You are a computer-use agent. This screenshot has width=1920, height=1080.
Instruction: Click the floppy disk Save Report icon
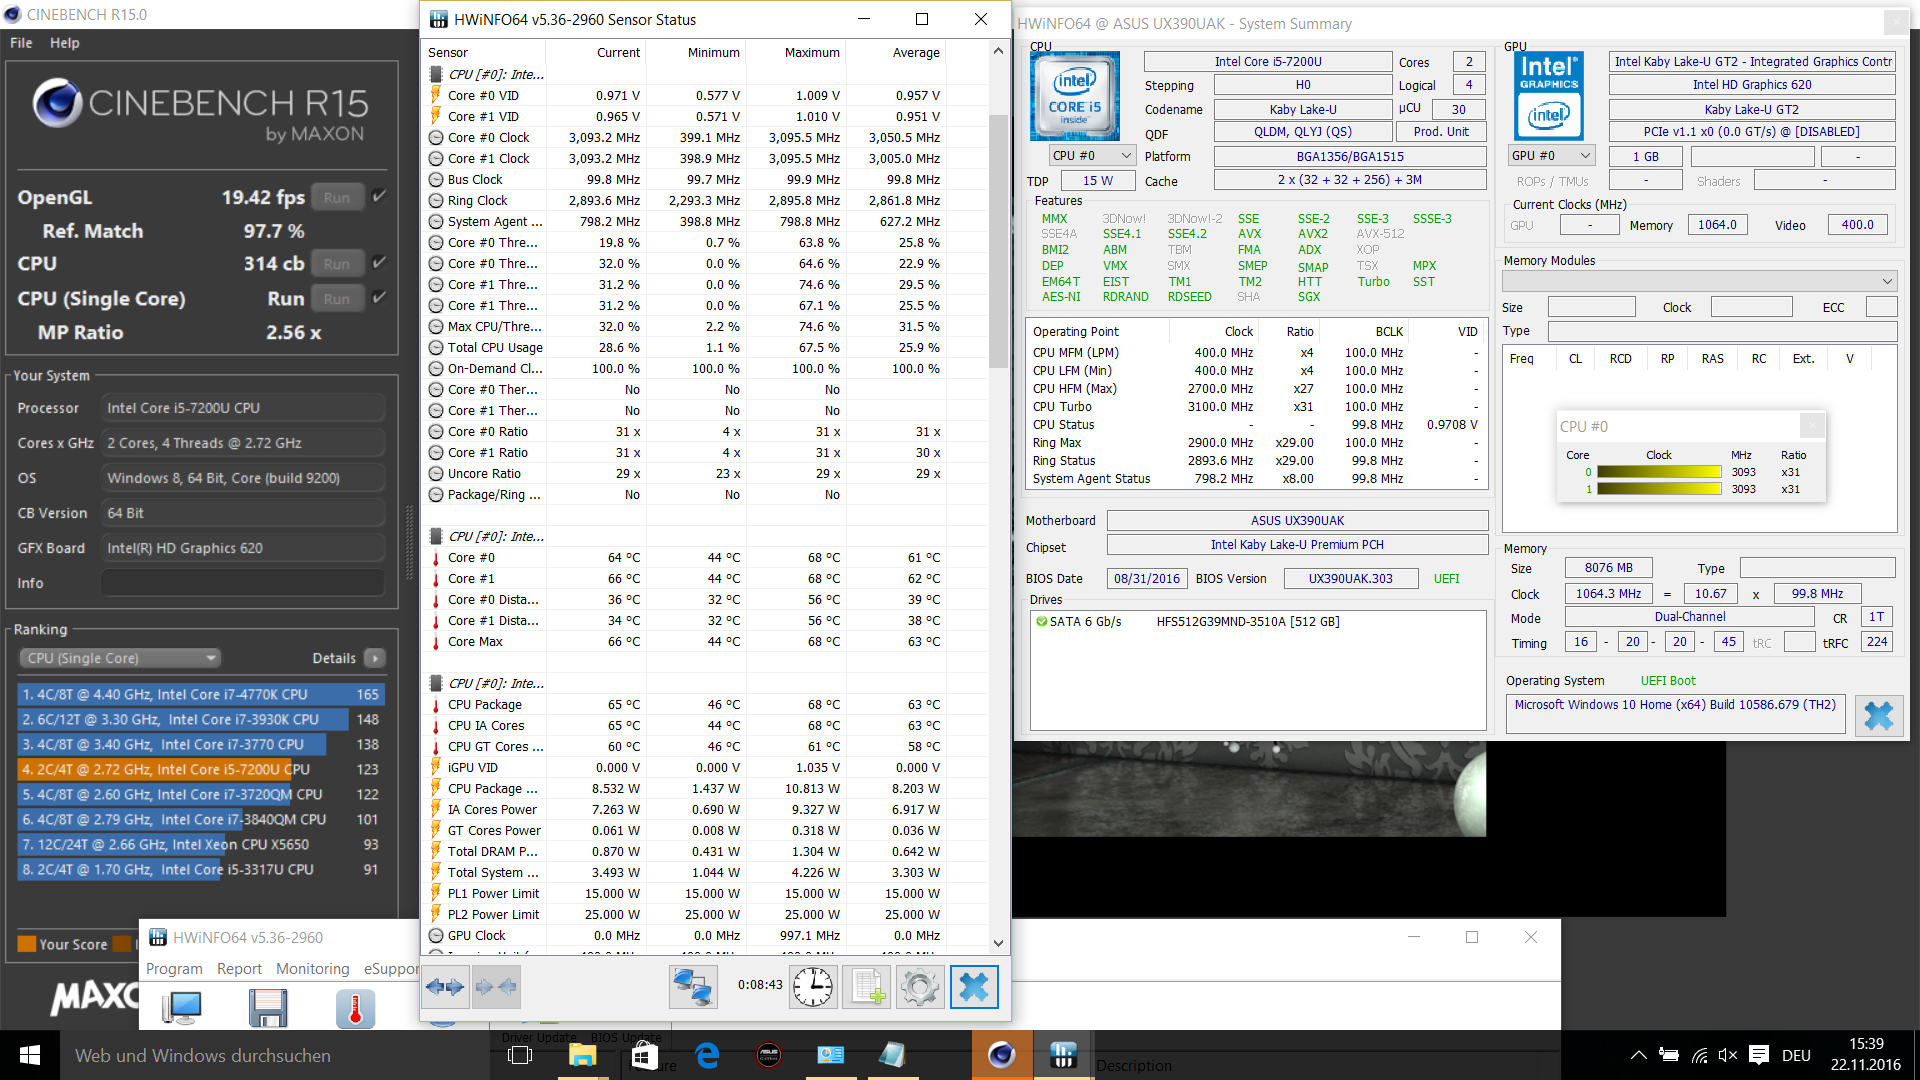[x=268, y=1008]
